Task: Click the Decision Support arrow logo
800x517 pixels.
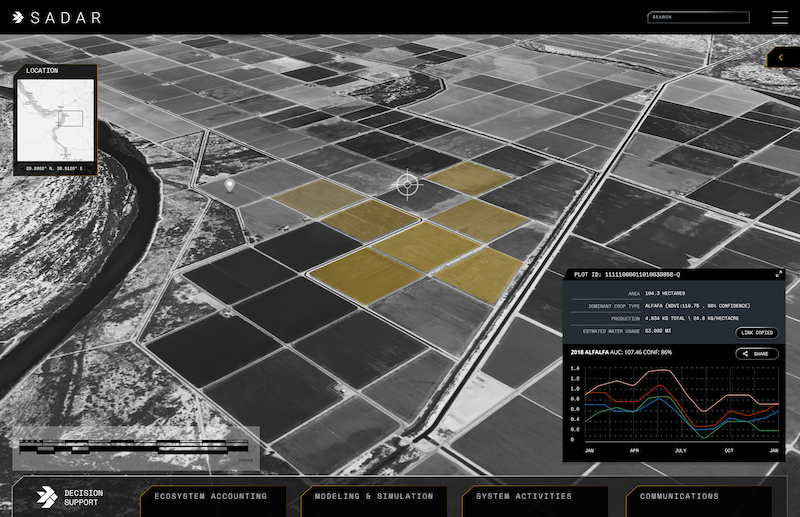Action: [x=45, y=497]
